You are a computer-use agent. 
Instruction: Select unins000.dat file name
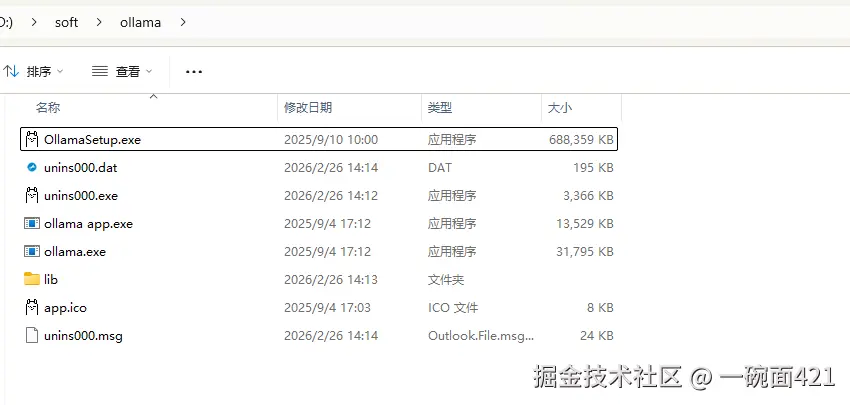81,168
